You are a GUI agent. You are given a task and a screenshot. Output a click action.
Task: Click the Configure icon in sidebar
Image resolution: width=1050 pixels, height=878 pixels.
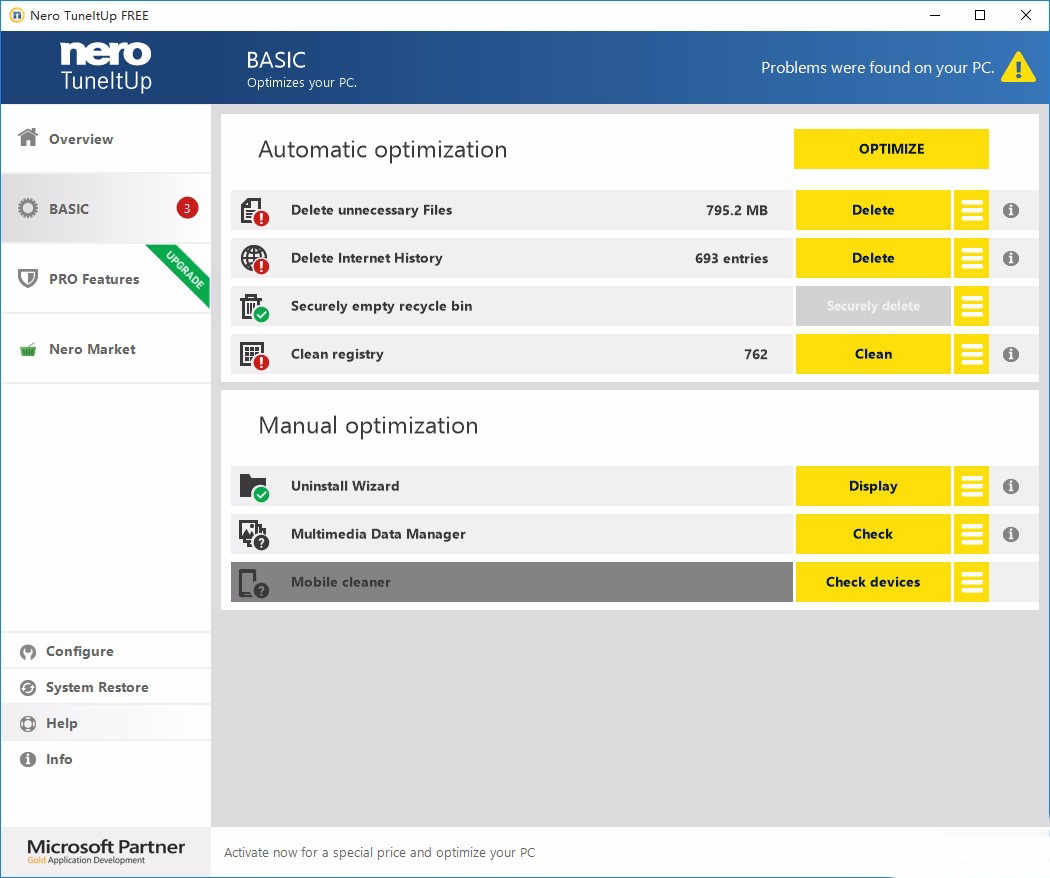[x=28, y=652]
